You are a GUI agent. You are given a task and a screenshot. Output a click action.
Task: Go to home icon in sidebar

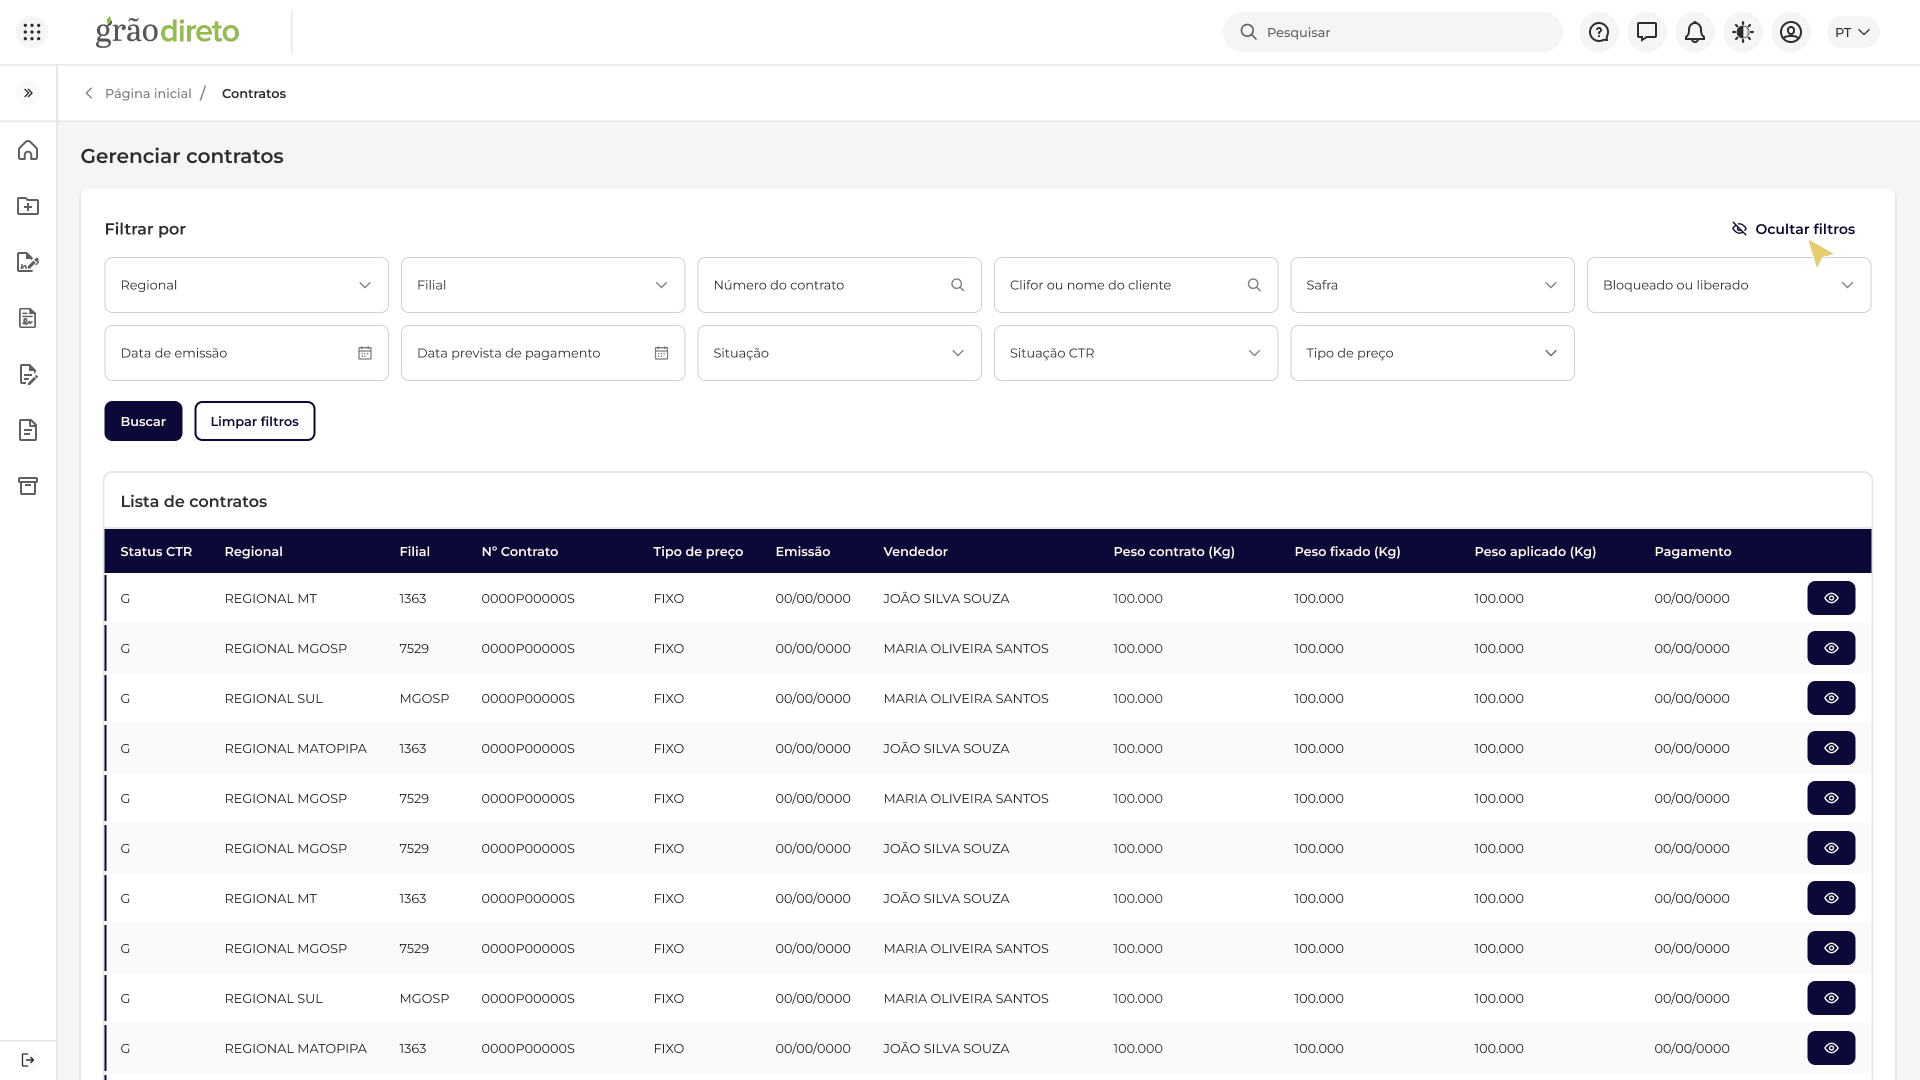point(28,150)
